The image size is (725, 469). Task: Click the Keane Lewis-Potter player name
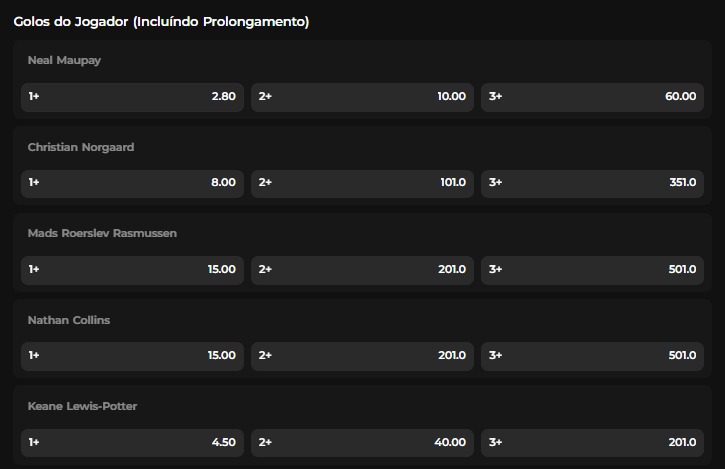pyautogui.click(x=81, y=406)
